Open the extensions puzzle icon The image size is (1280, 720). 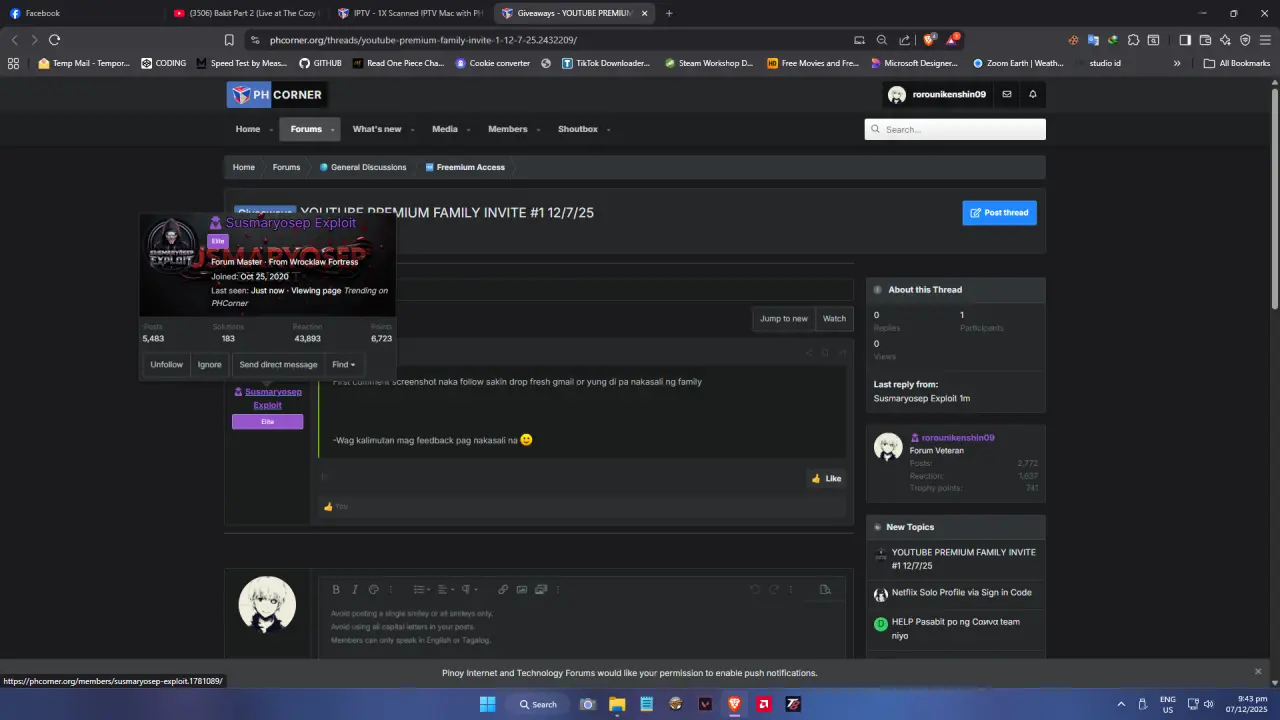(1133, 40)
